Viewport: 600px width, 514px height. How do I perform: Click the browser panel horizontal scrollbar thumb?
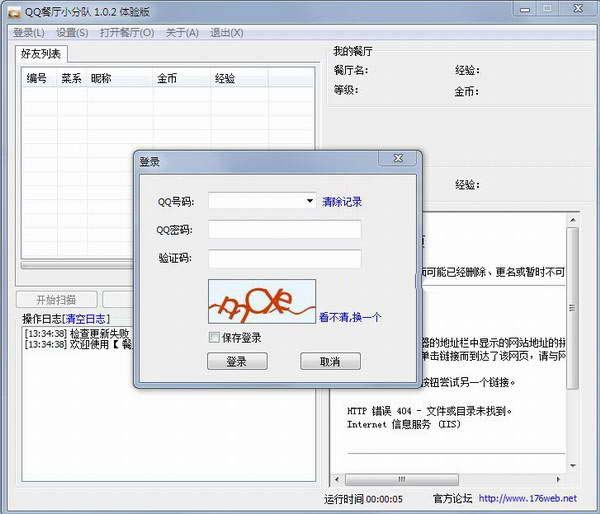tap(401, 479)
